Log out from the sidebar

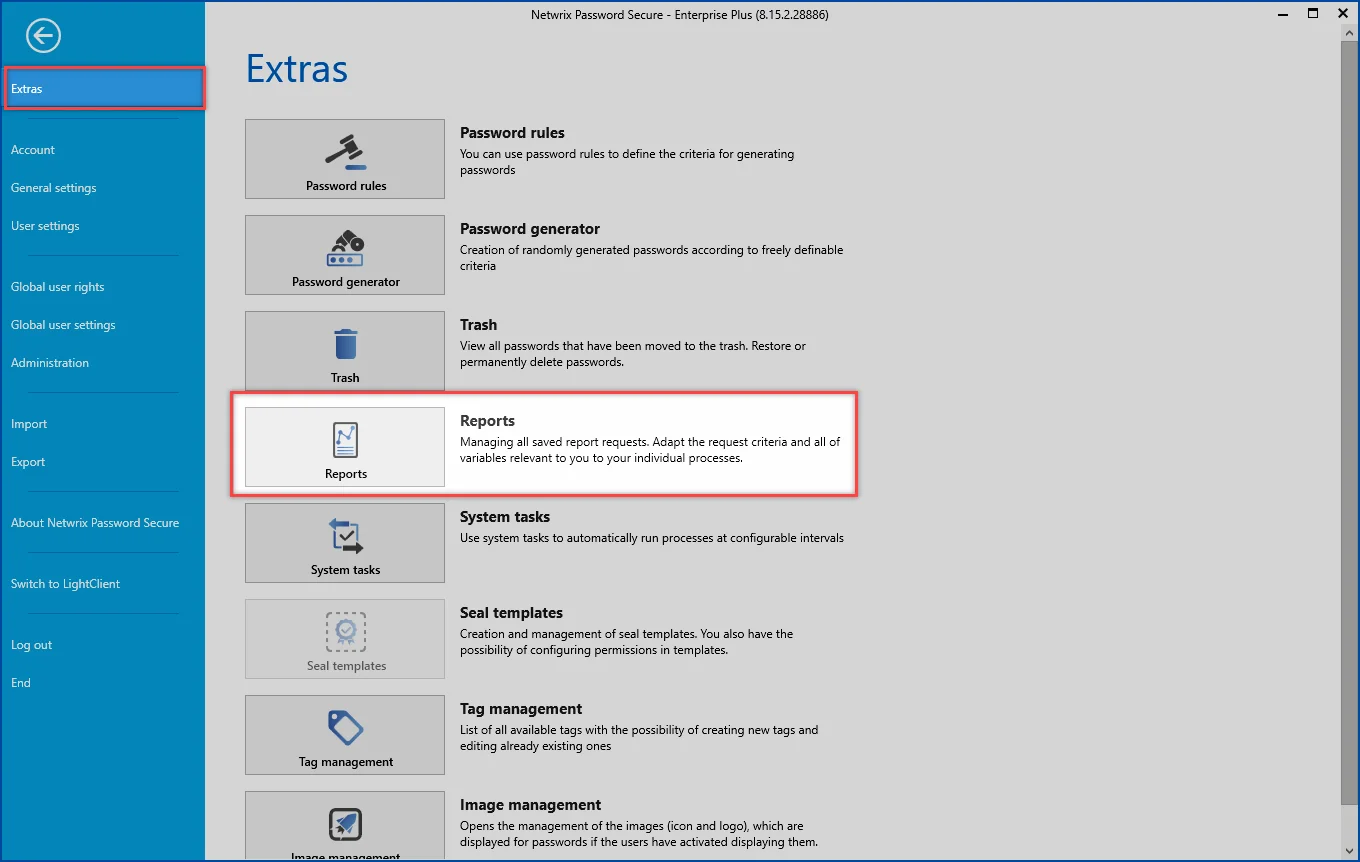[x=32, y=645]
